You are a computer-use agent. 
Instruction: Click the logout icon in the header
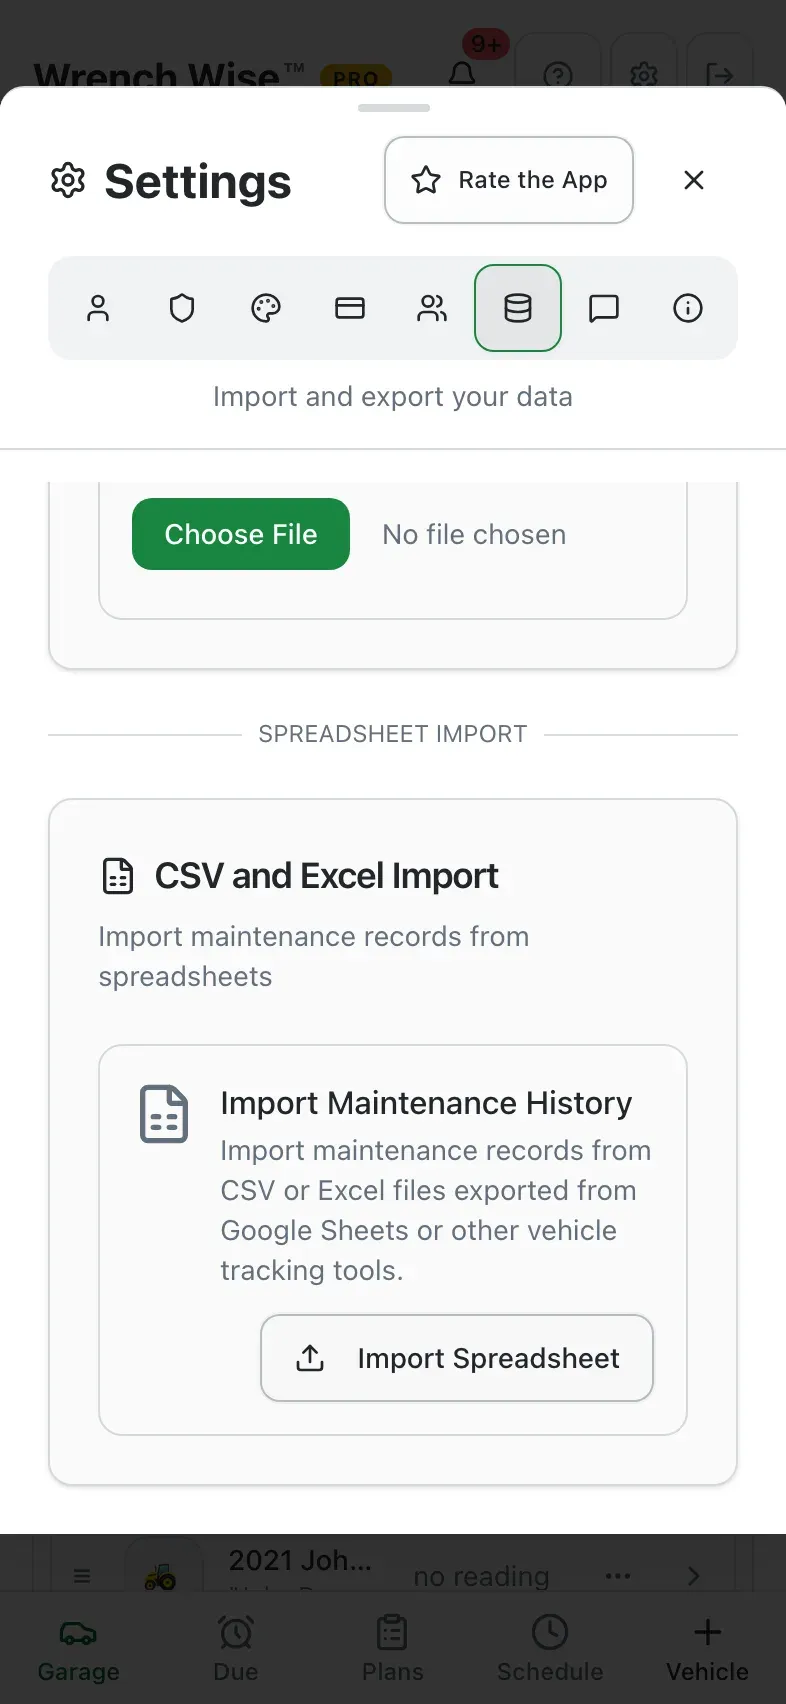tap(720, 74)
